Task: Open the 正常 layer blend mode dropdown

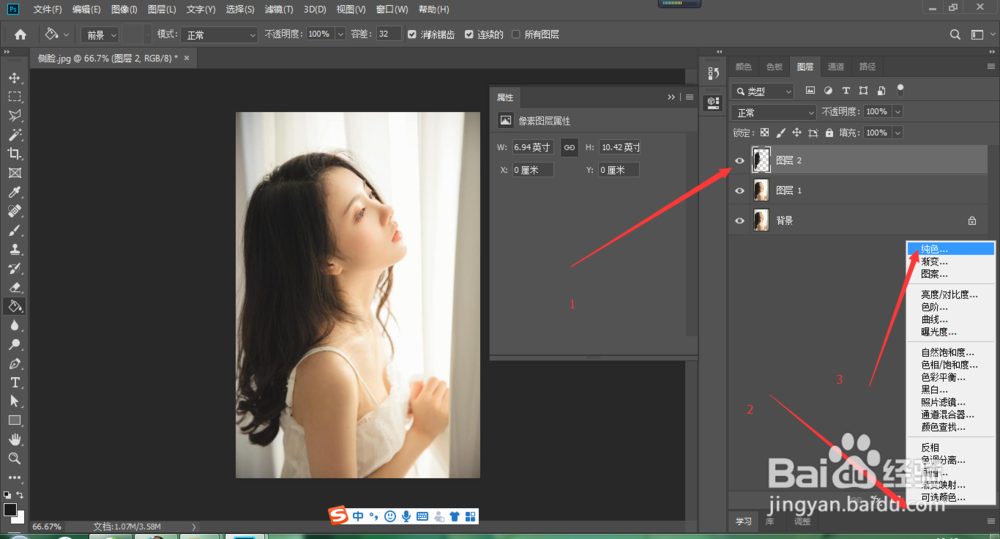Action: pos(773,112)
